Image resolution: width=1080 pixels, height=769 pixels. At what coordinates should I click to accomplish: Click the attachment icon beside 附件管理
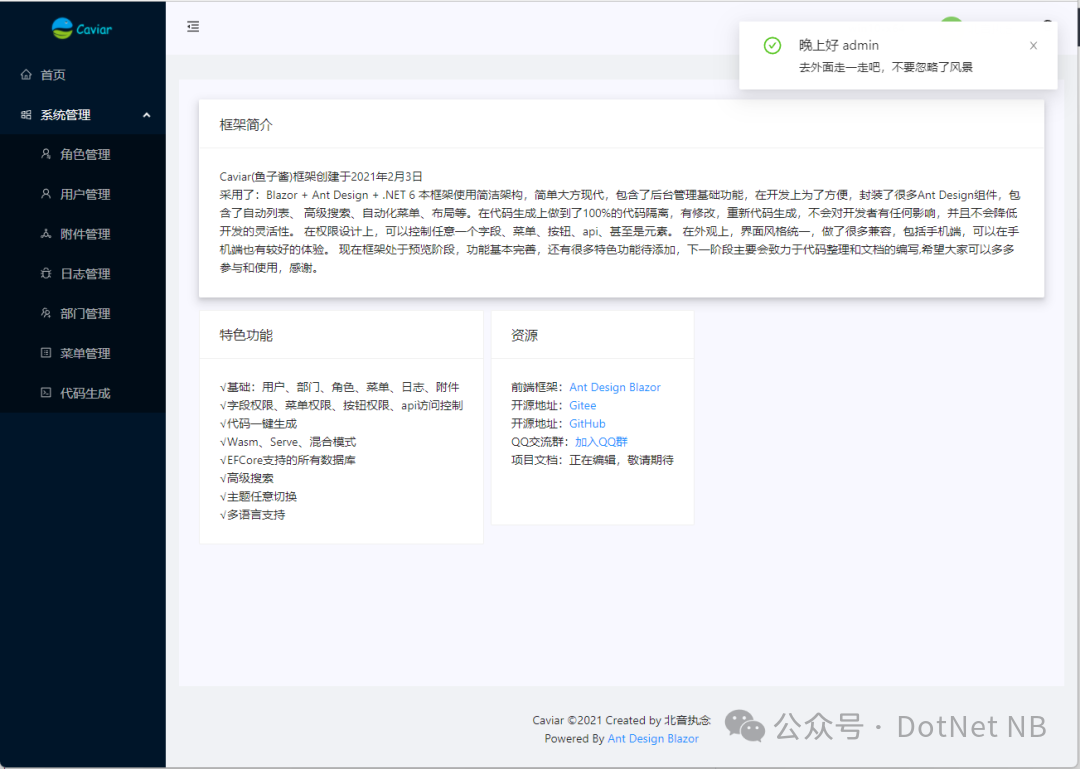click(x=47, y=233)
